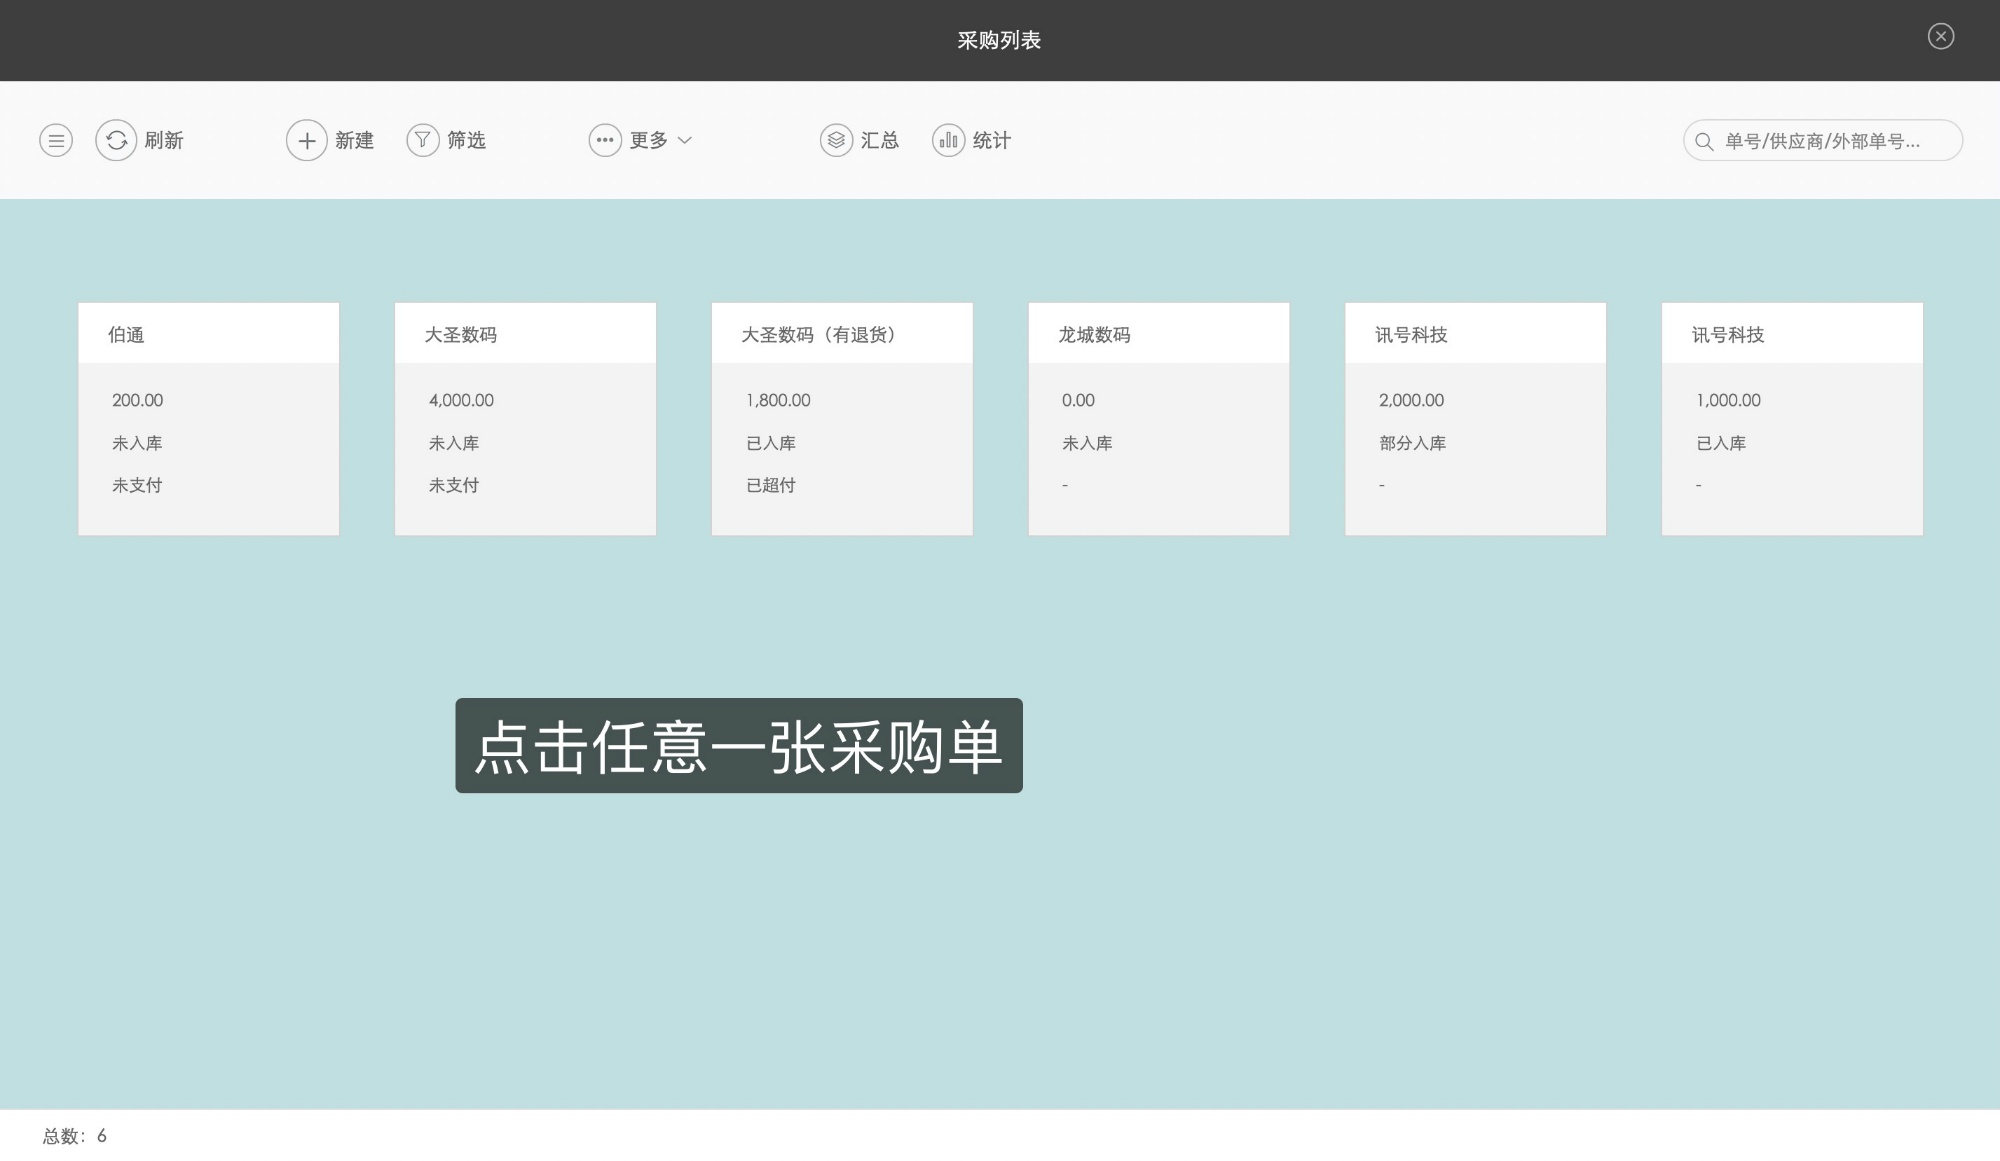This screenshot has width=2000, height=1161.
Task: Select the 龙城数码 purchase card
Action: click(x=1158, y=418)
